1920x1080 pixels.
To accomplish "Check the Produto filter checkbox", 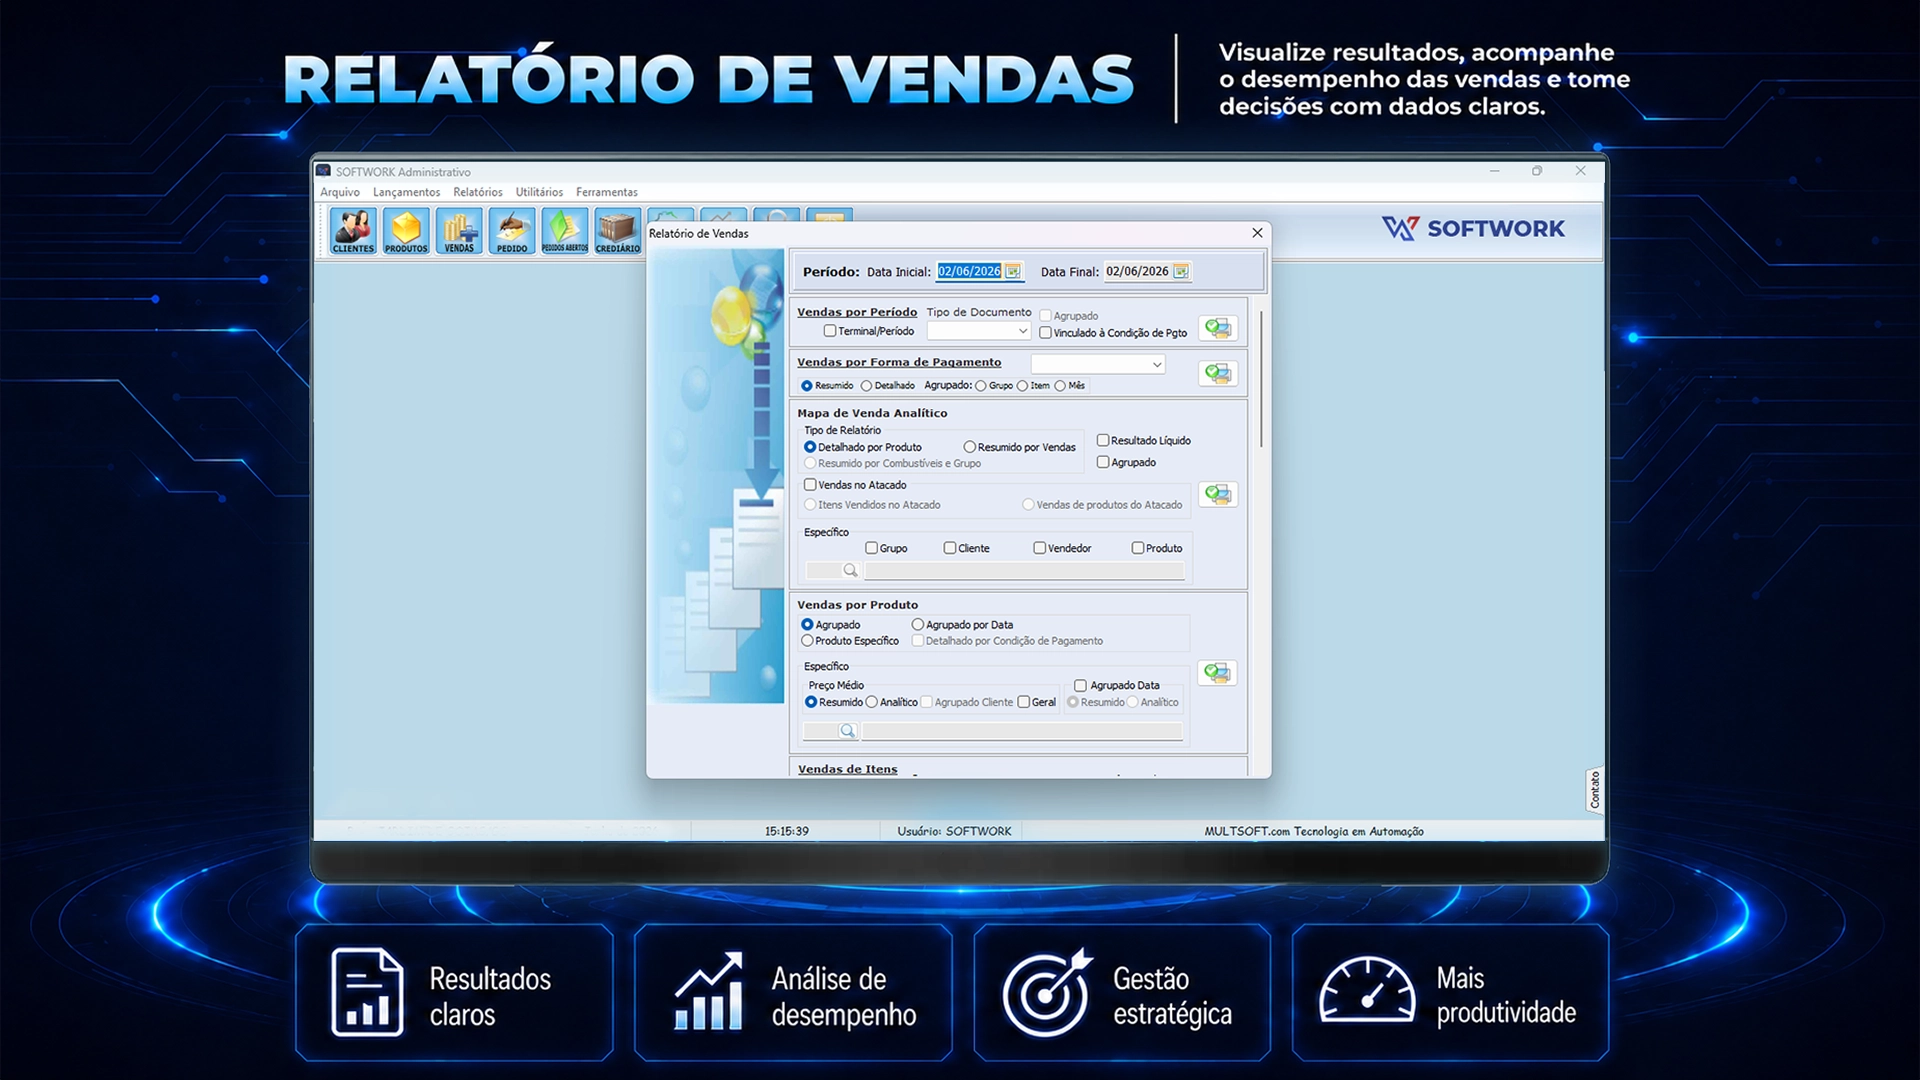I will [1138, 548].
